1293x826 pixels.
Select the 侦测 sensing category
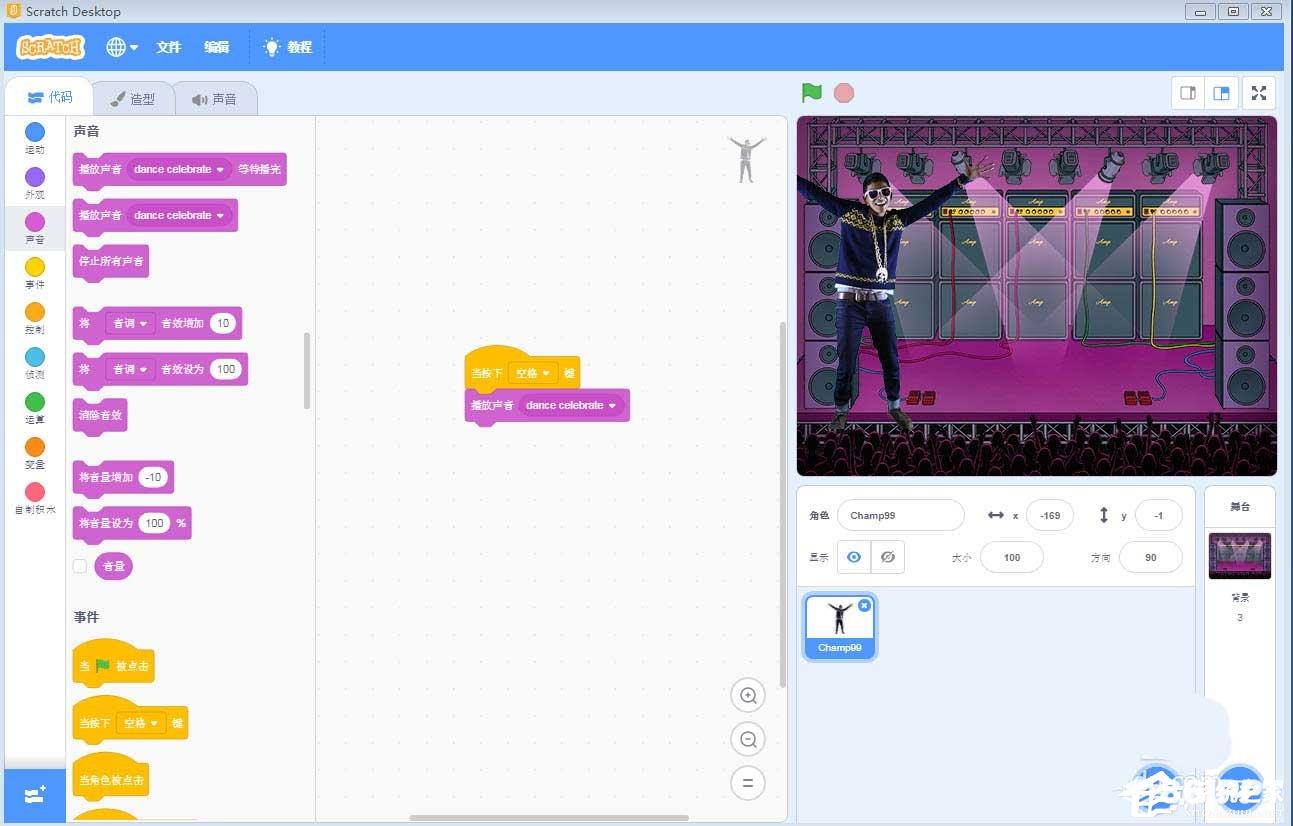point(35,363)
